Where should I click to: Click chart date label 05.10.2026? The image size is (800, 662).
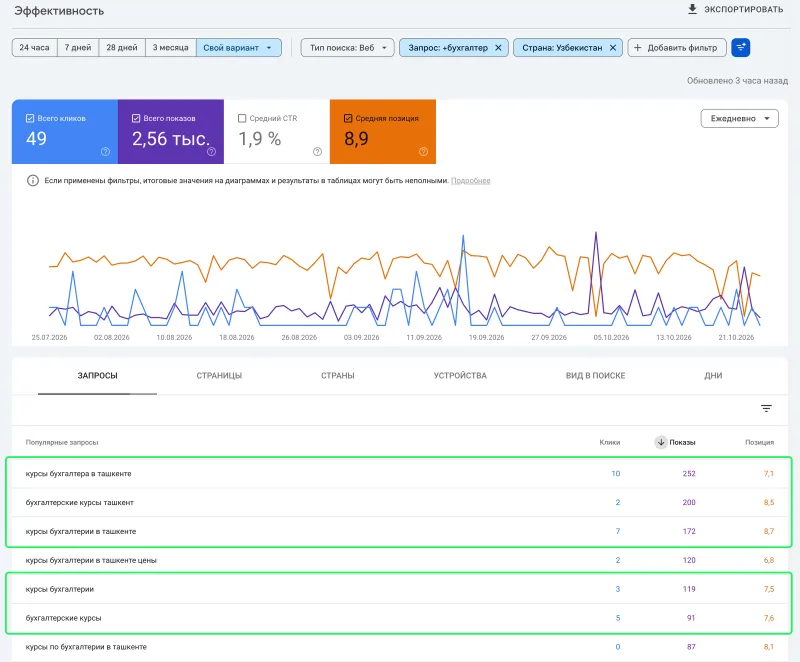(611, 338)
